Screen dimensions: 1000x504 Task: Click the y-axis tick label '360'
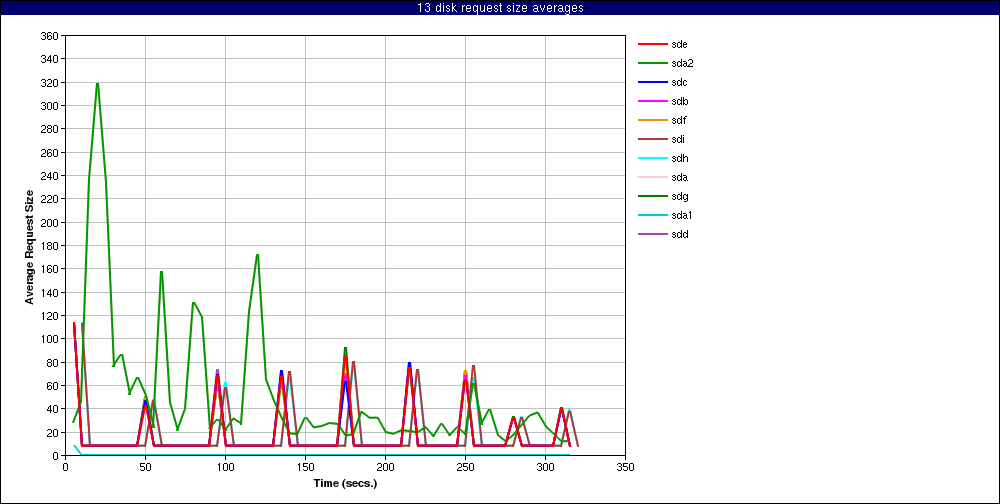[51, 36]
